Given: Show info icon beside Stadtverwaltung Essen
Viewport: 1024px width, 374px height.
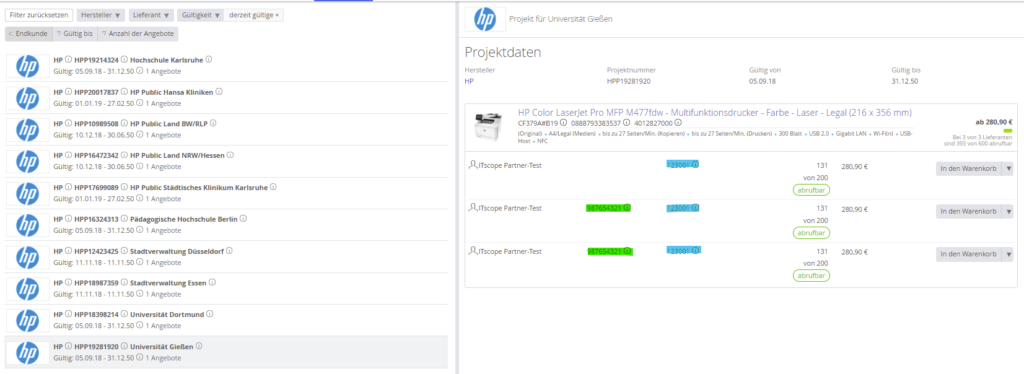Looking at the screenshot, I should click(x=212, y=283).
